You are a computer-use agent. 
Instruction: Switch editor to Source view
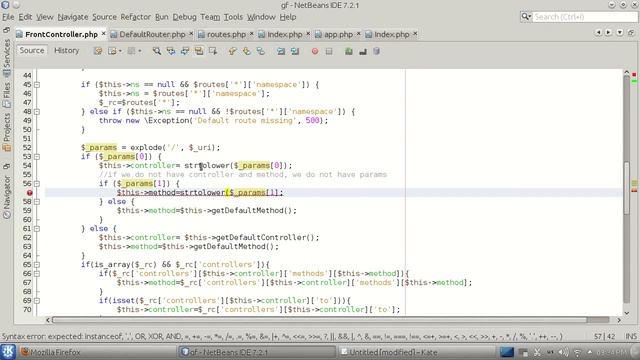(32, 50)
